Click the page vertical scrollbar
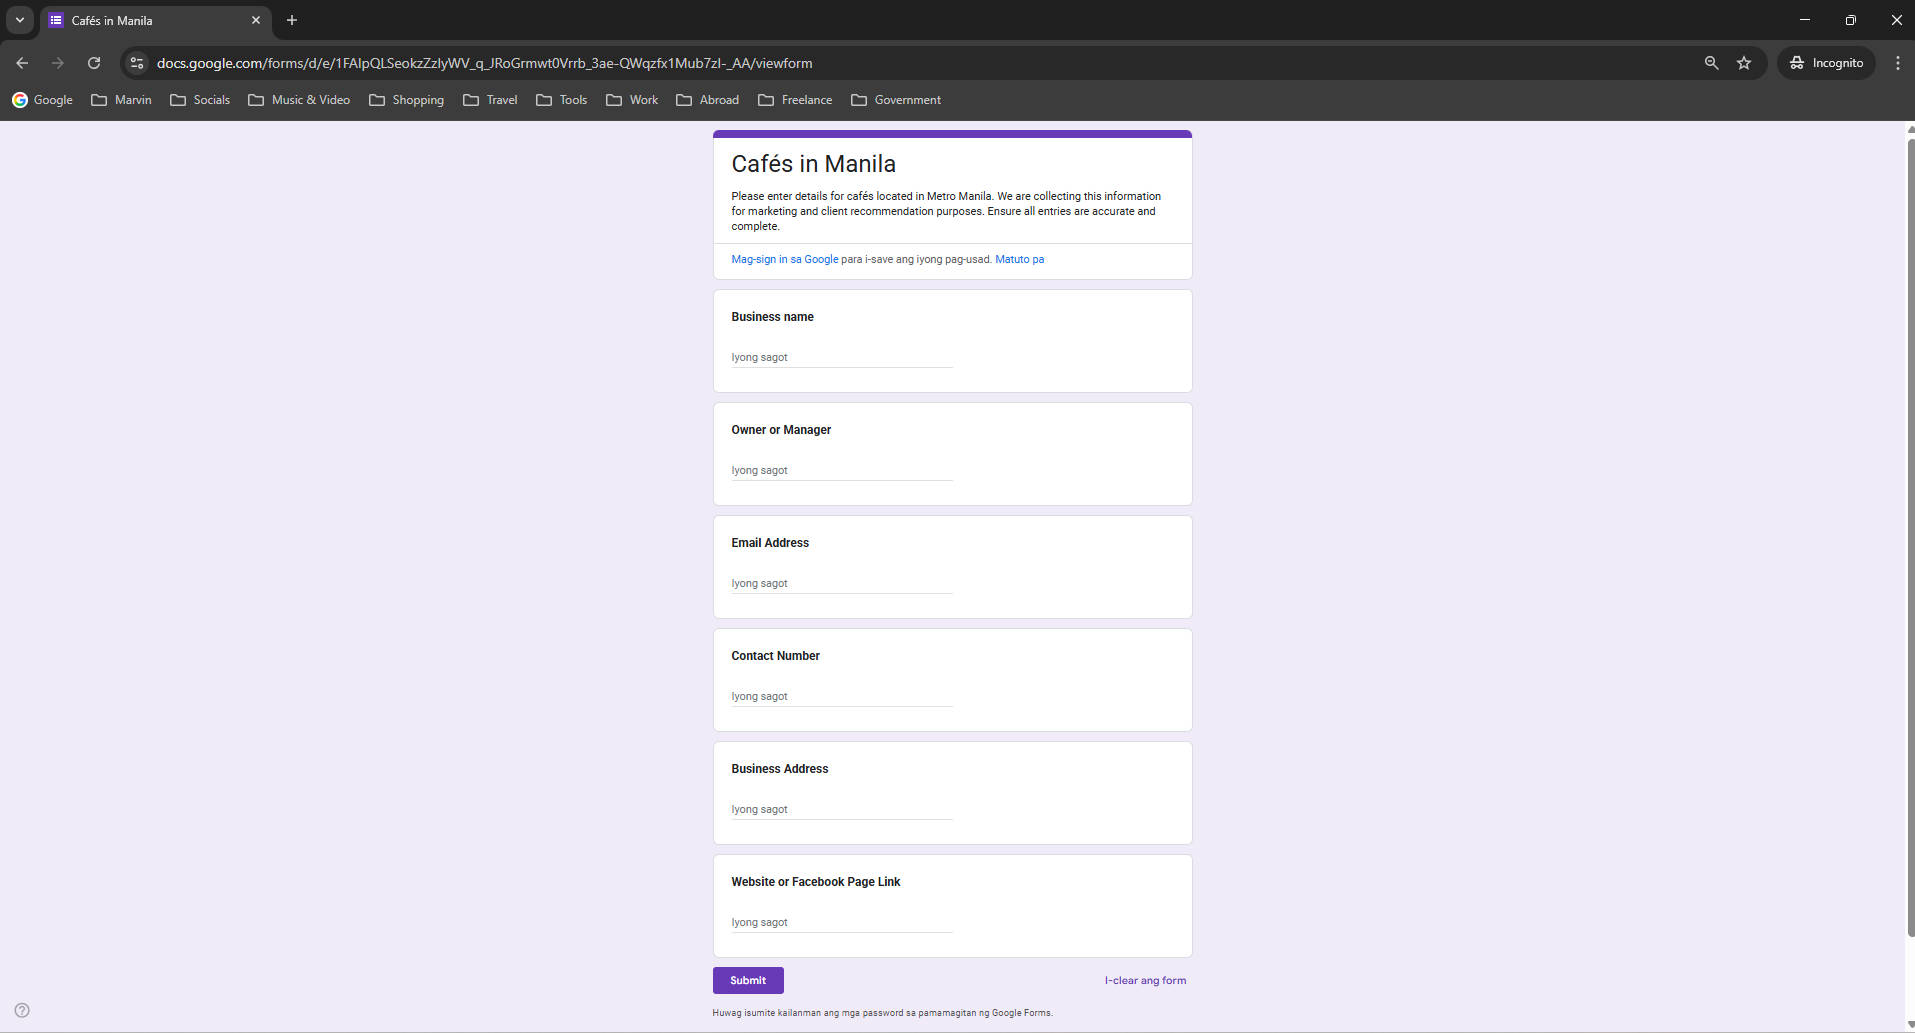1915x1033 pixels. pos(1910,537)
